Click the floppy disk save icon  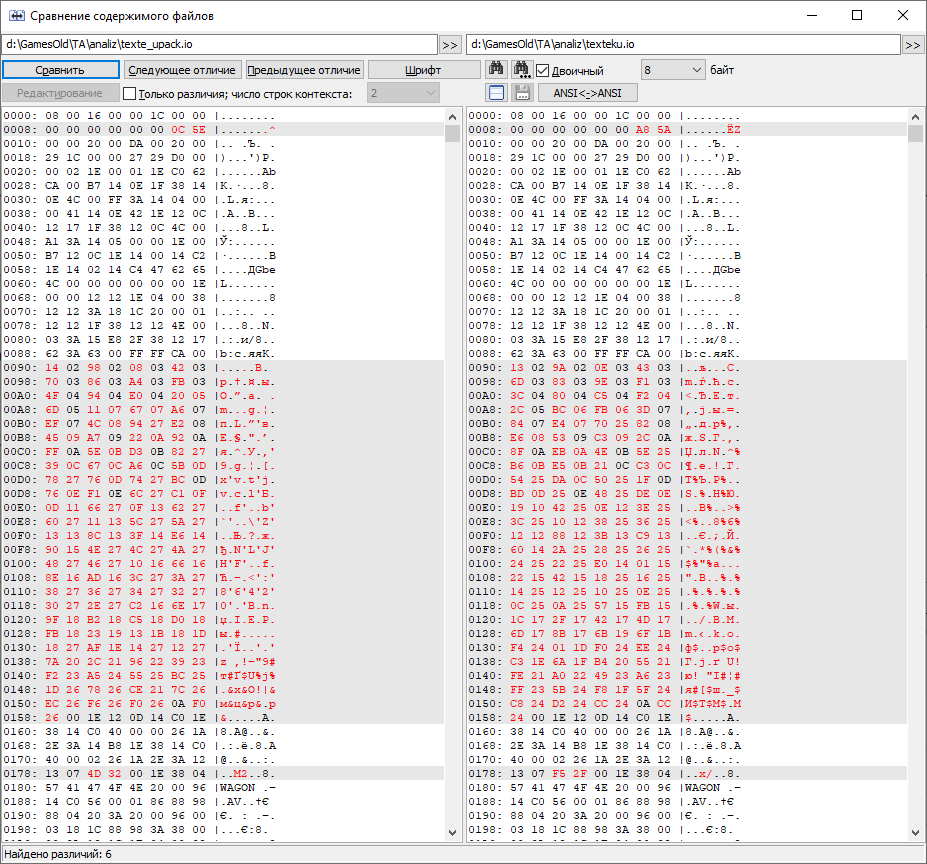521,93
